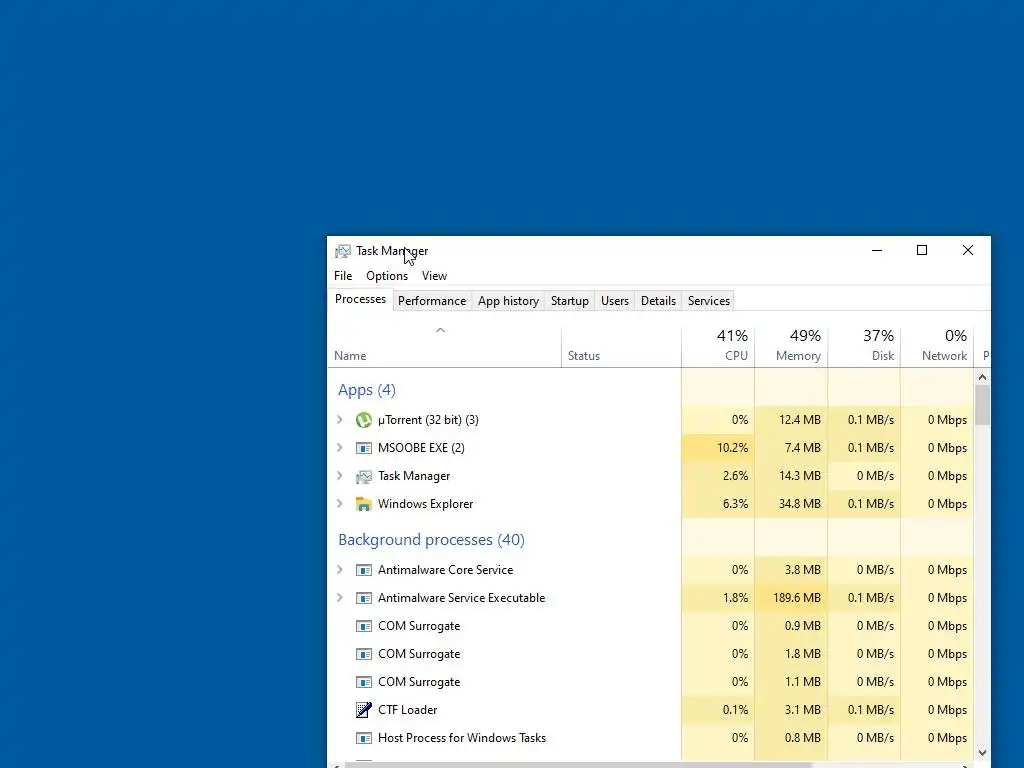Click the Antimalware Core Service icon
1024x768 pixels.
tap(364, 570)
